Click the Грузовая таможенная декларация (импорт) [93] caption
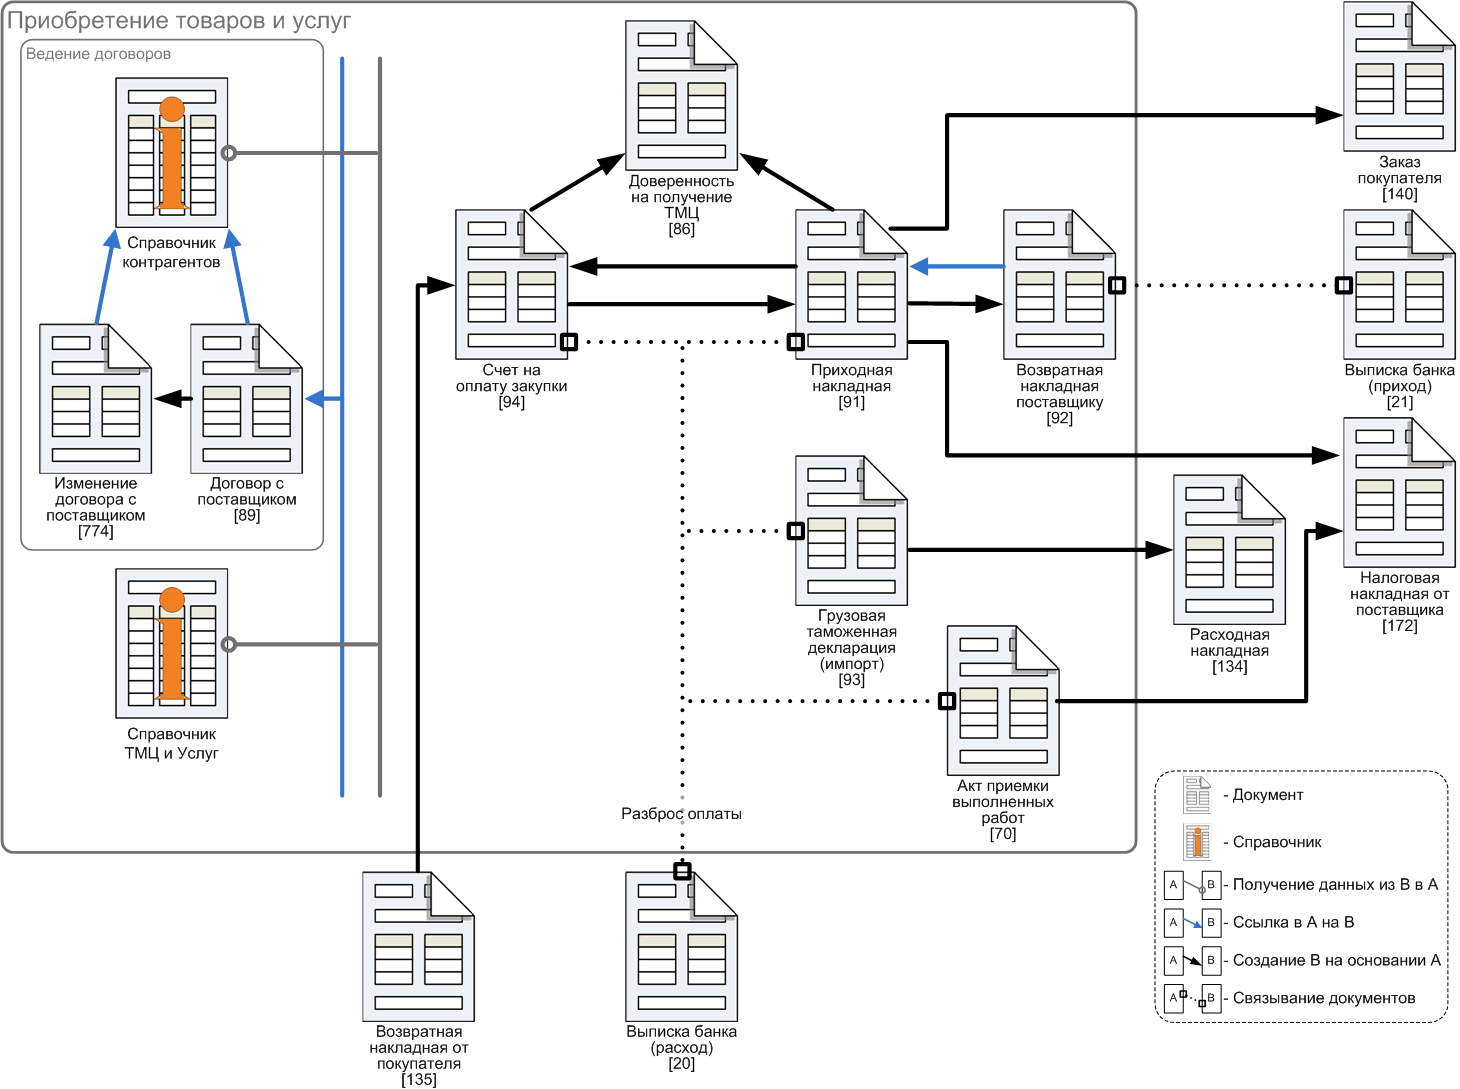 (852, 648)
